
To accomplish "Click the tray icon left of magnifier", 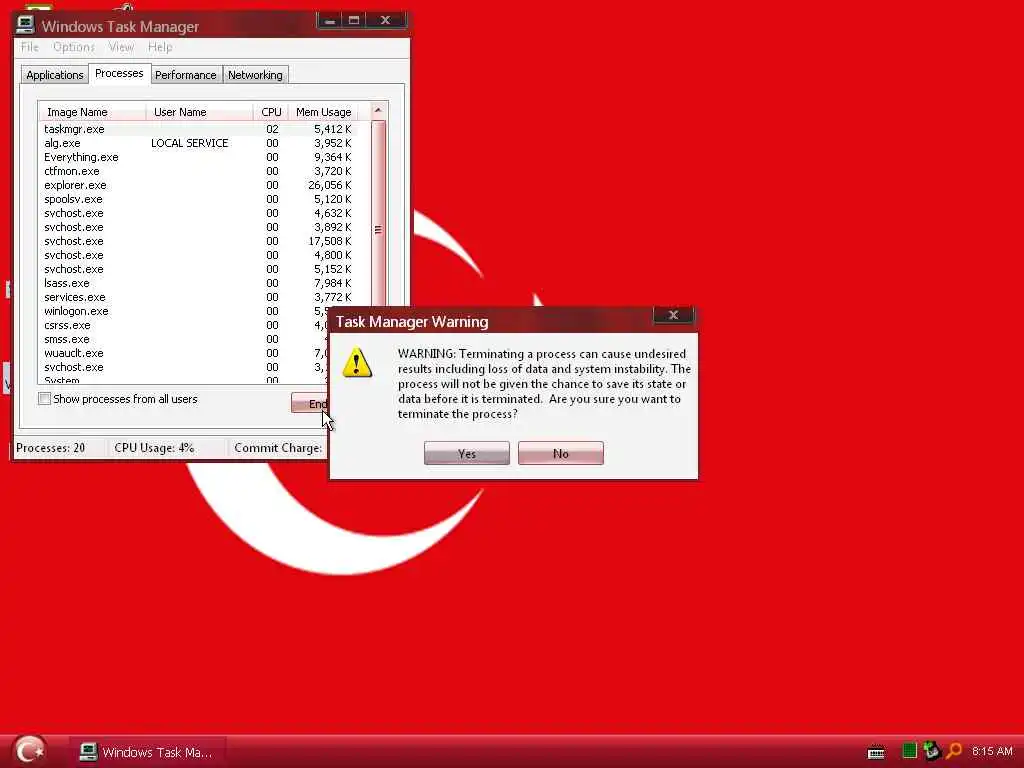I will [x=932, y=750].
